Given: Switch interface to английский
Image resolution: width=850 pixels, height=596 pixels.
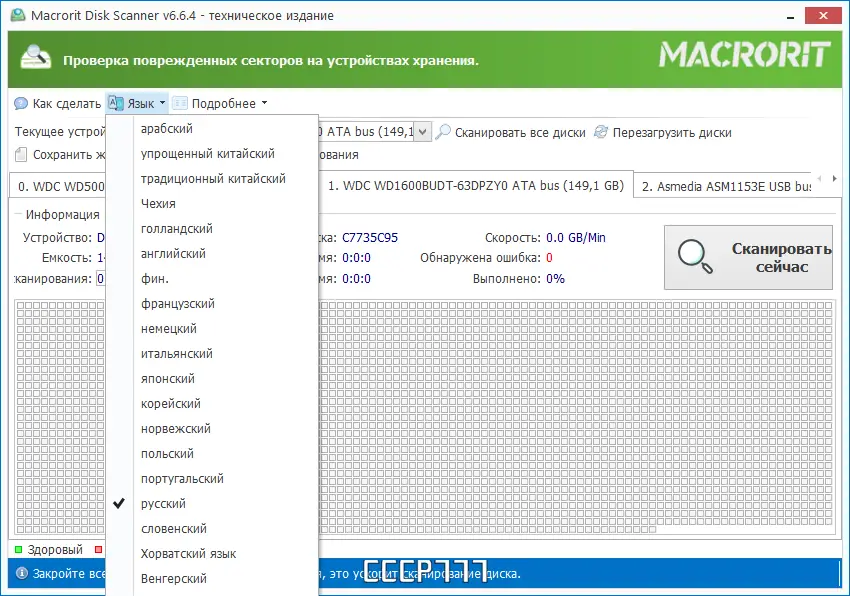Looking at the screenshot, I should click(x=212, y=253).
